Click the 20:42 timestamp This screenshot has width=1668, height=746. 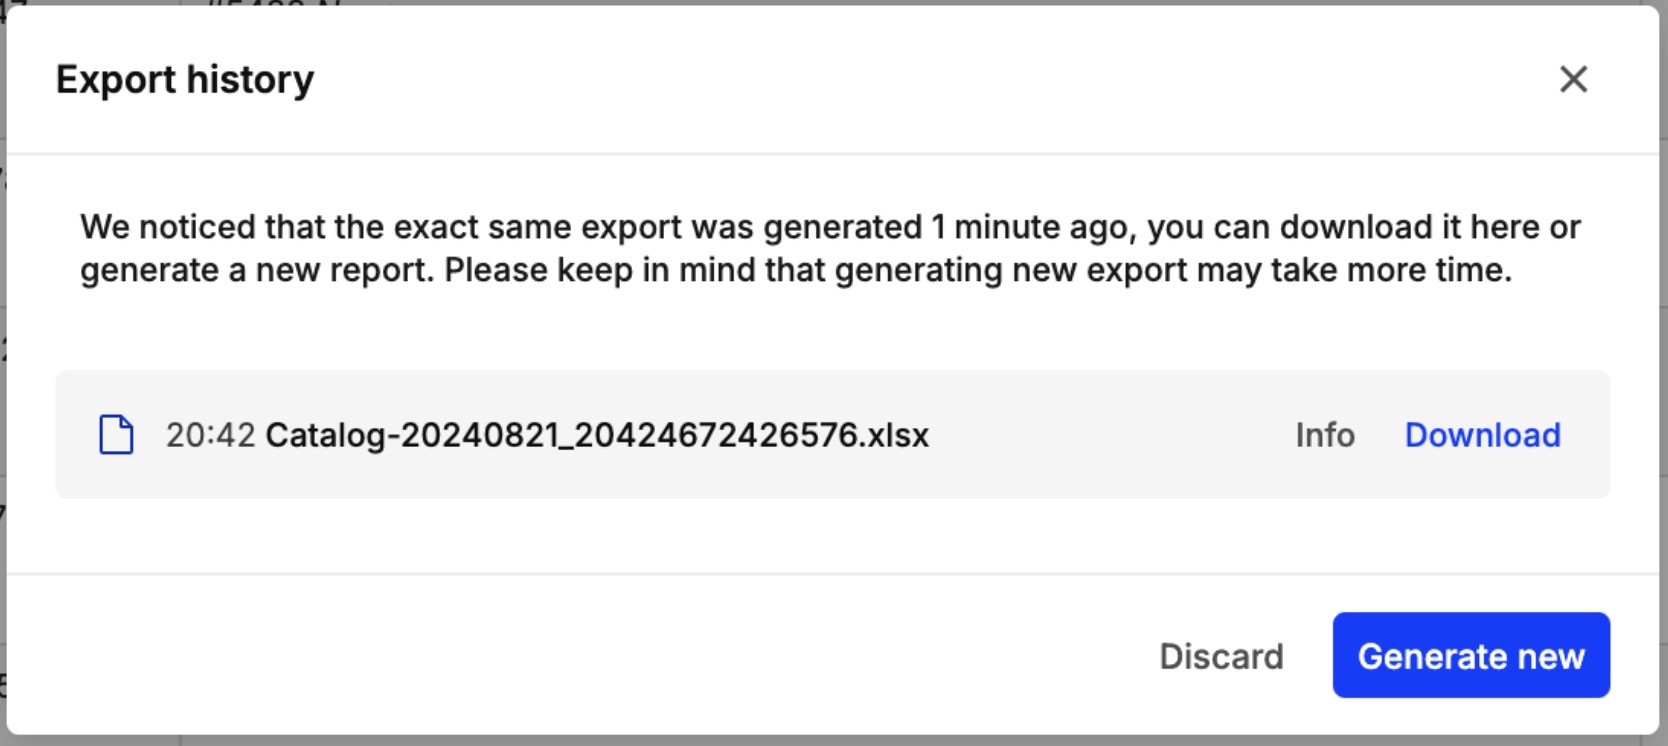210,435
